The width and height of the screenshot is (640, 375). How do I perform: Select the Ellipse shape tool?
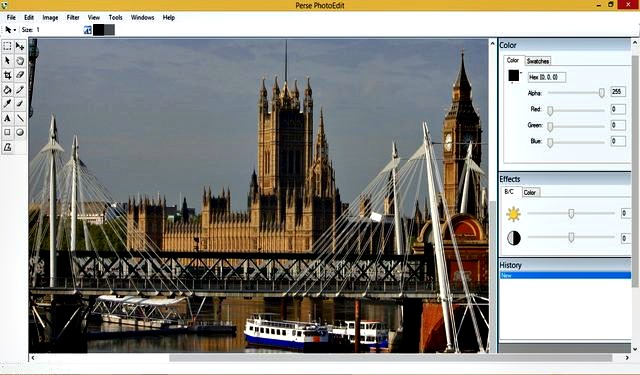pyautogui.click(x=20, y=133)
